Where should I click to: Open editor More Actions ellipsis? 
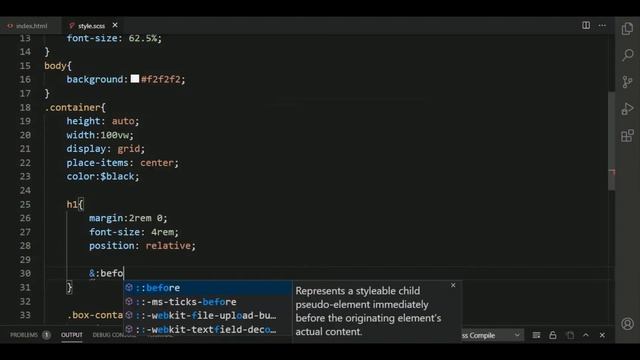pos(602,25)
